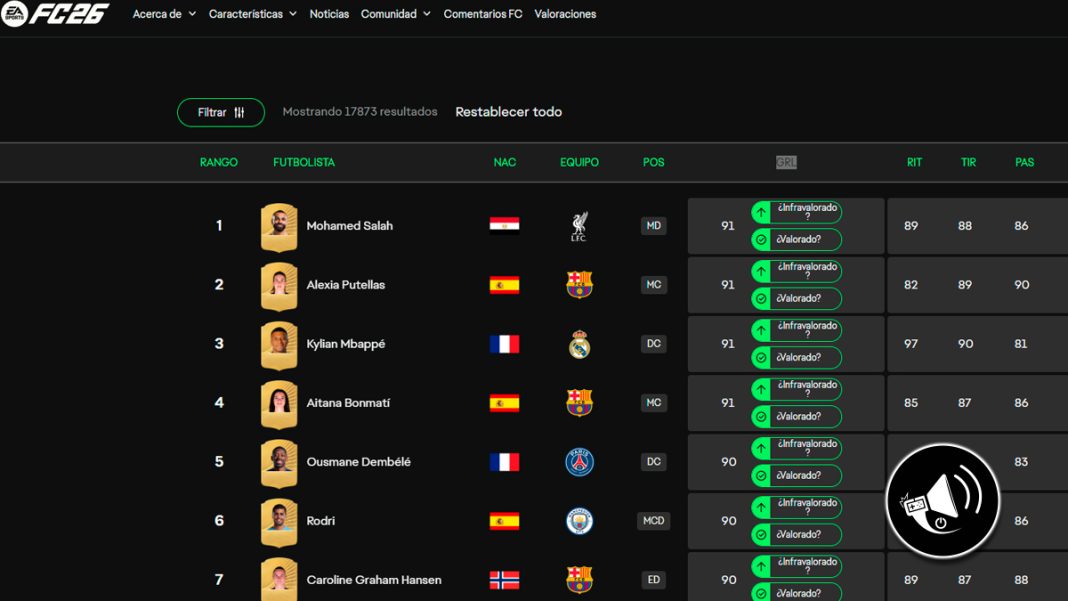
Task: Sort by TIR column header
Action: coord(969,162)
